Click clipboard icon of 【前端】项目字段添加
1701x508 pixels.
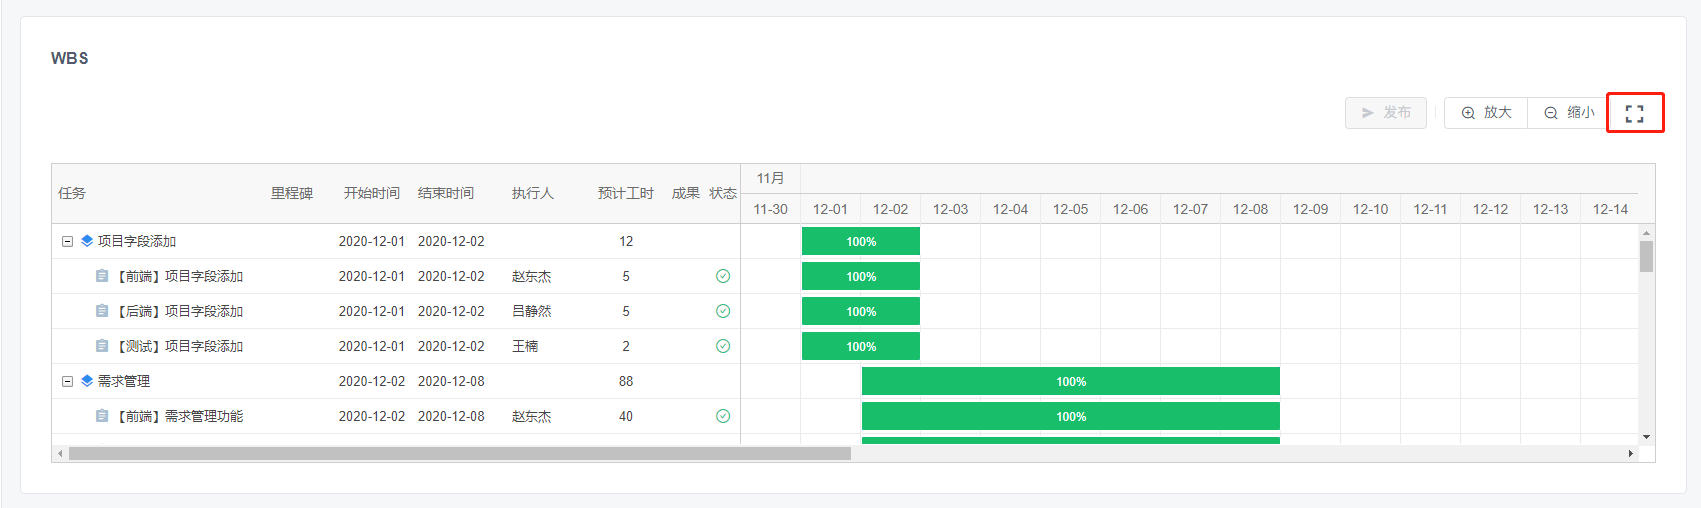coord(102,276)
